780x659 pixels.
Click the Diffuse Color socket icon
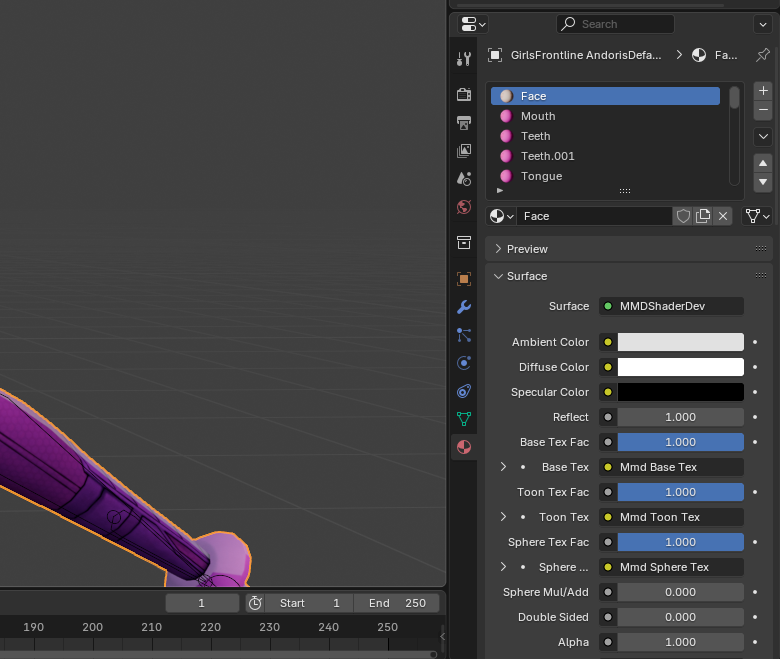click(608, 367)
